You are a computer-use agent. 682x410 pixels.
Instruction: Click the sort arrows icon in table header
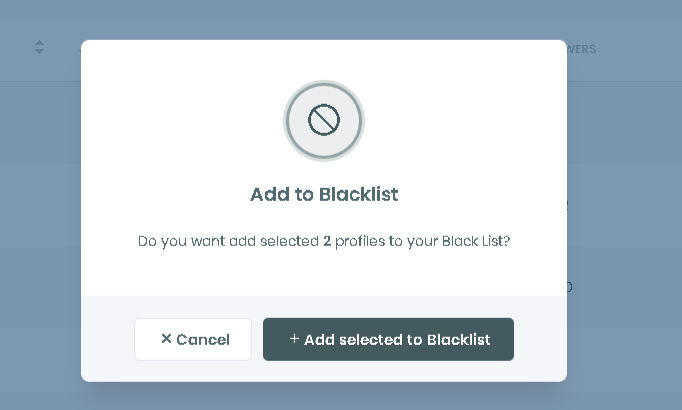pos(39,47)
